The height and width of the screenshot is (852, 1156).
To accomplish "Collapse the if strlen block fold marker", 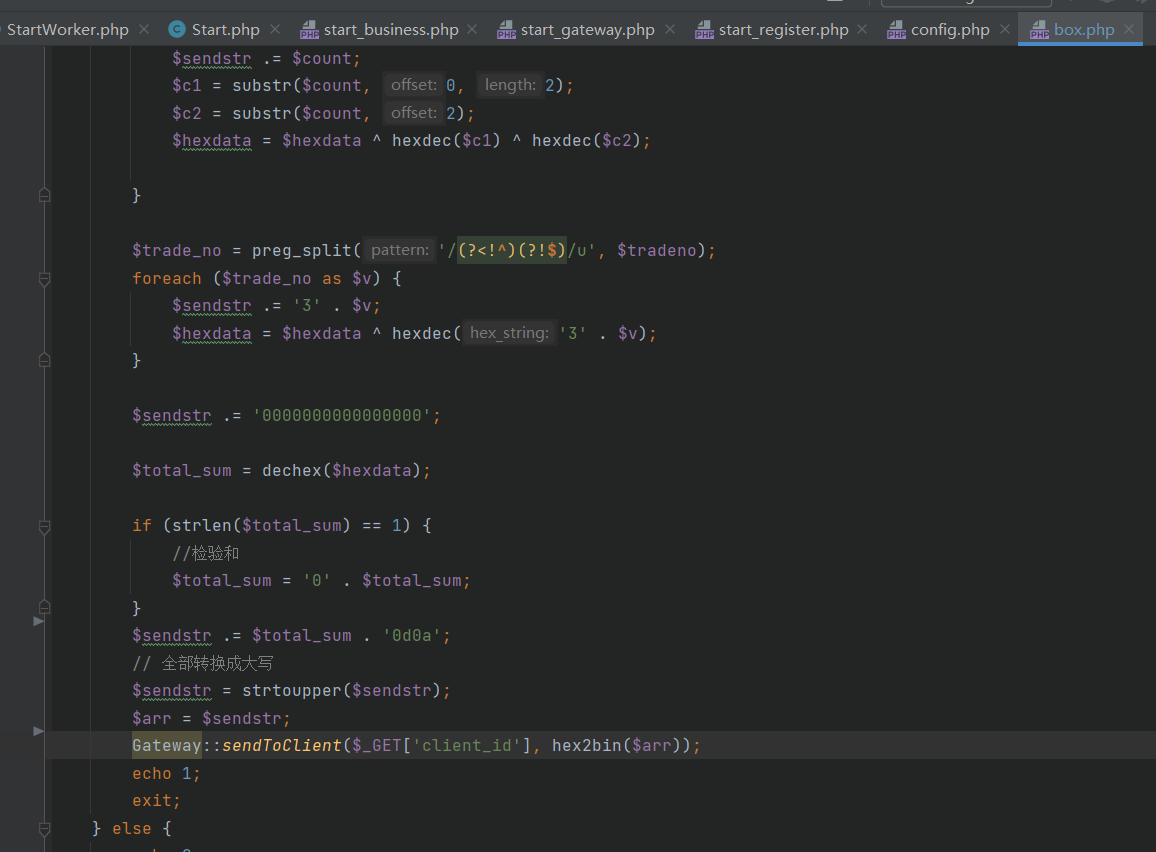I will [x=44, y=526].
